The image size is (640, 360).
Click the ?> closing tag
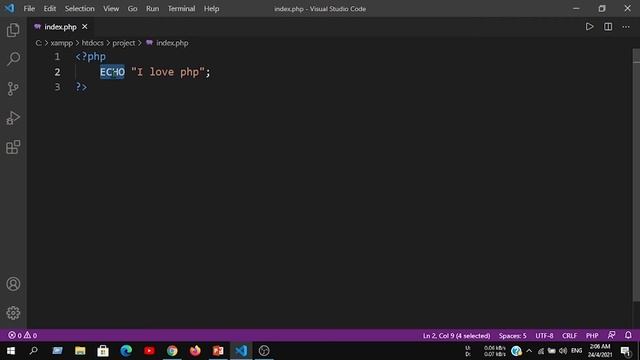81,87
